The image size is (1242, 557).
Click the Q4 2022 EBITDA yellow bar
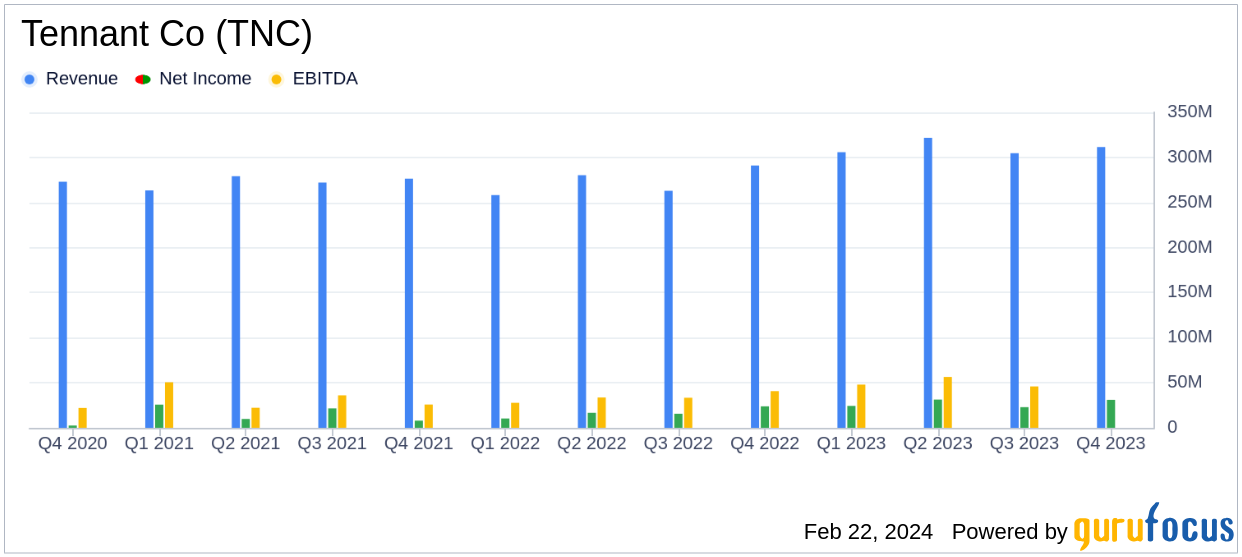774,410
